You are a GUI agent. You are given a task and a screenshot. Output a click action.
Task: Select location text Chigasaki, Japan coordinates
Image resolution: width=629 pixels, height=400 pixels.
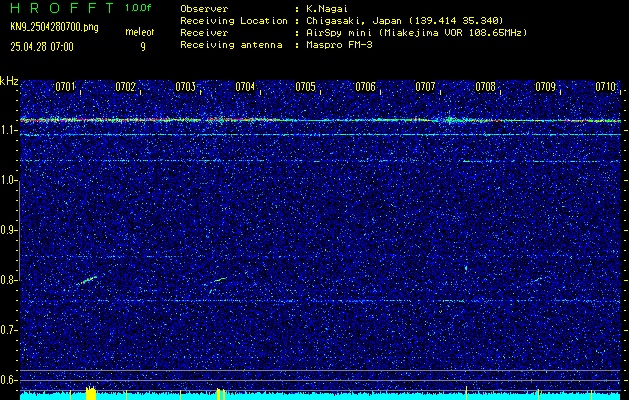click(x=404, y=21)
